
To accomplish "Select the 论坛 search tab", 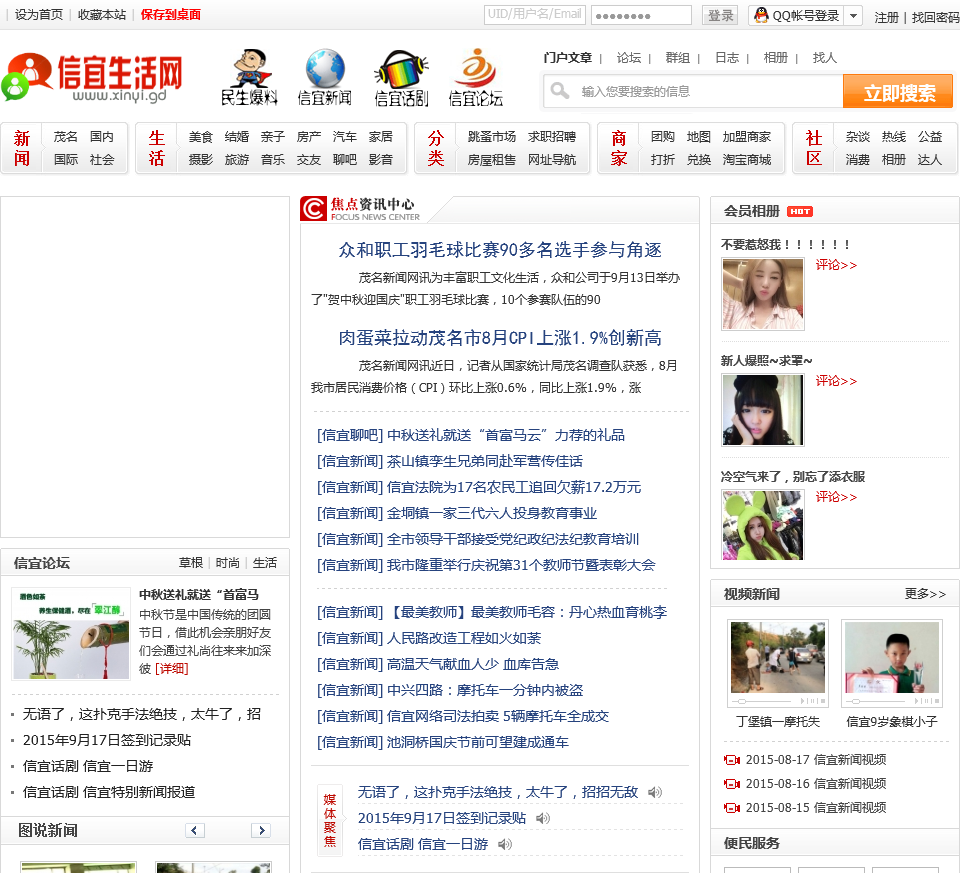I will click(x=629, y=58).
